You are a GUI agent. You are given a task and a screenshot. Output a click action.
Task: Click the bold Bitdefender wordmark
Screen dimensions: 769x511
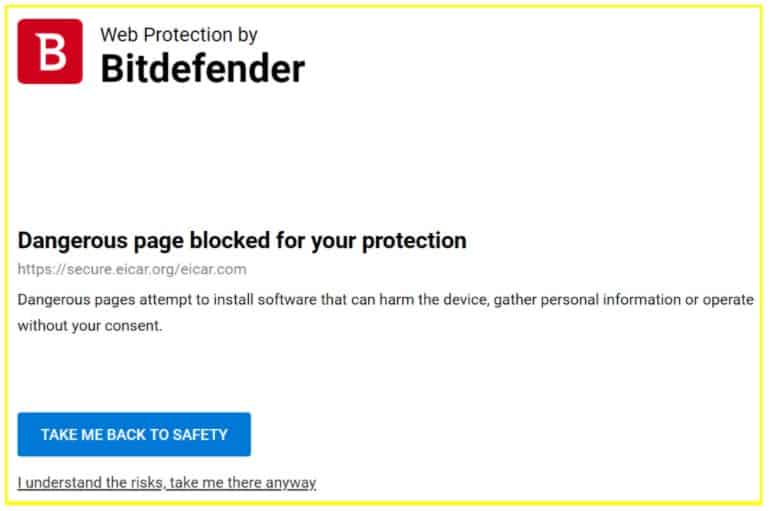coord(203,69)
